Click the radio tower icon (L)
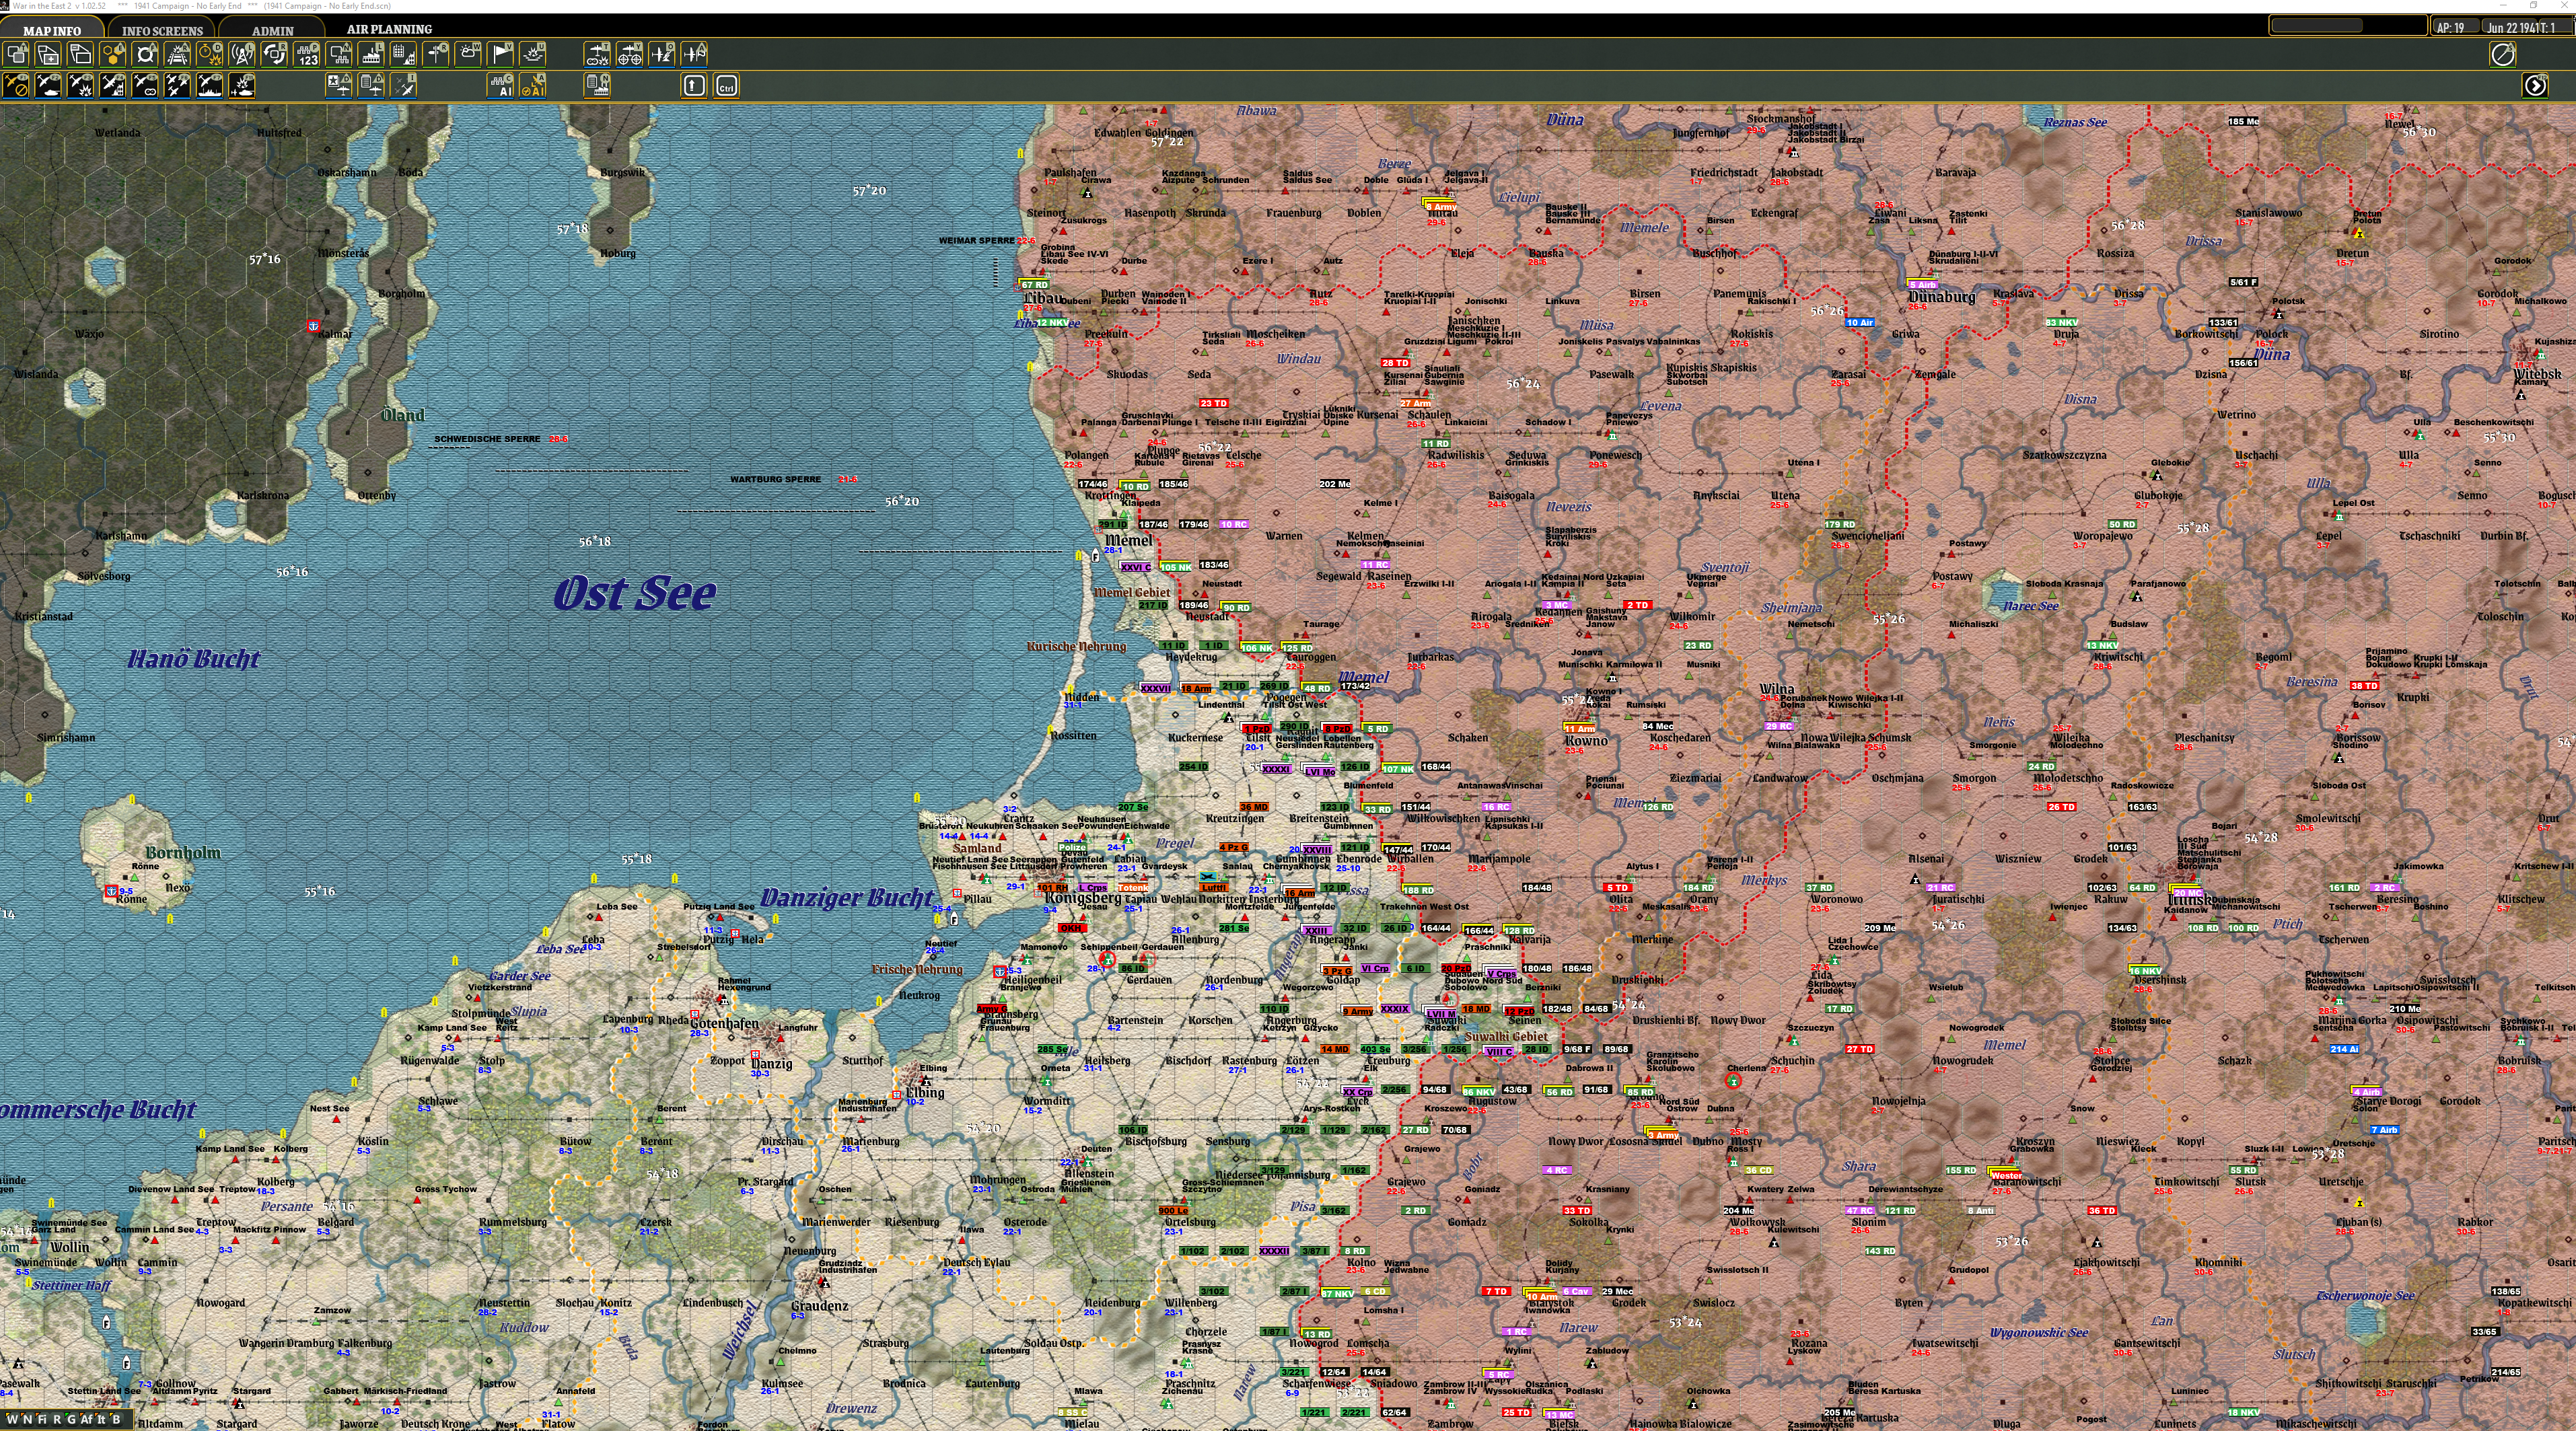Screen dimensions: 2576x1431 (x=243, y=54)
